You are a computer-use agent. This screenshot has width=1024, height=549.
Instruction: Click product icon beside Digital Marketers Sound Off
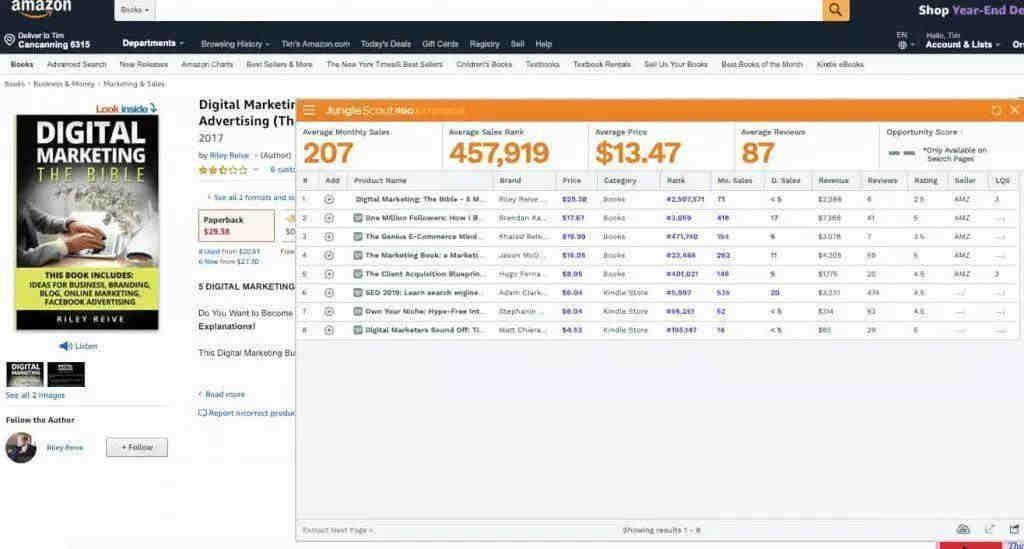coord(358,330)
